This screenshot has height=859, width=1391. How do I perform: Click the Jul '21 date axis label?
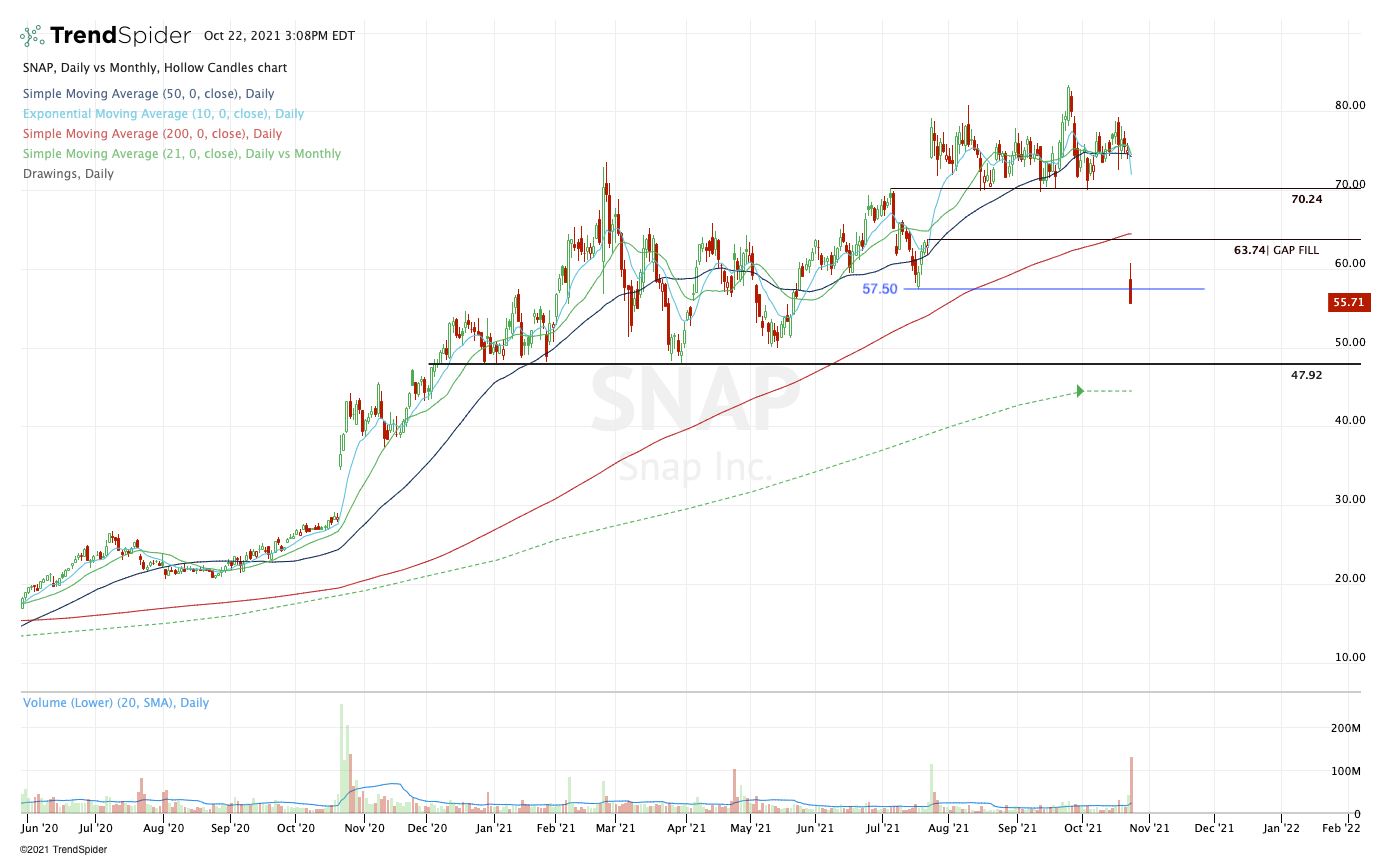(x=883, y=827)
